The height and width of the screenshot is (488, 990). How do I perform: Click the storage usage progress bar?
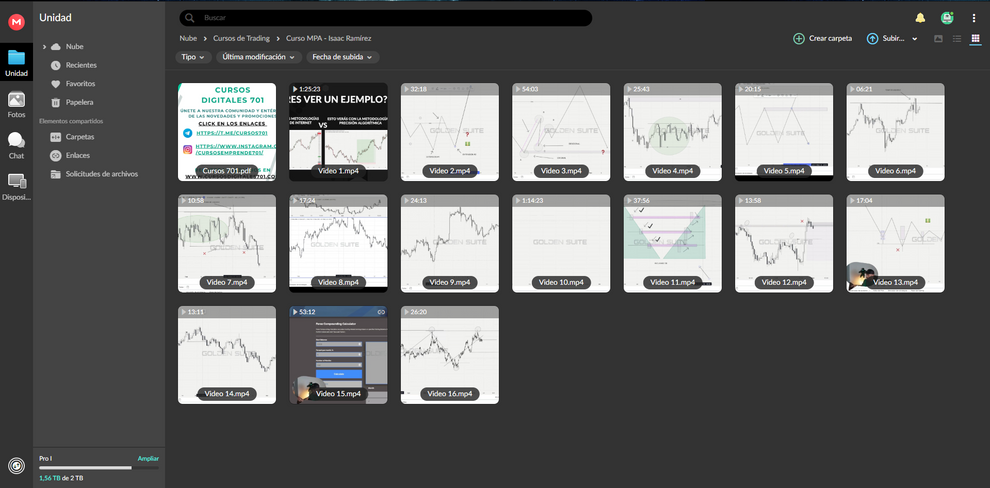[98, 467]
